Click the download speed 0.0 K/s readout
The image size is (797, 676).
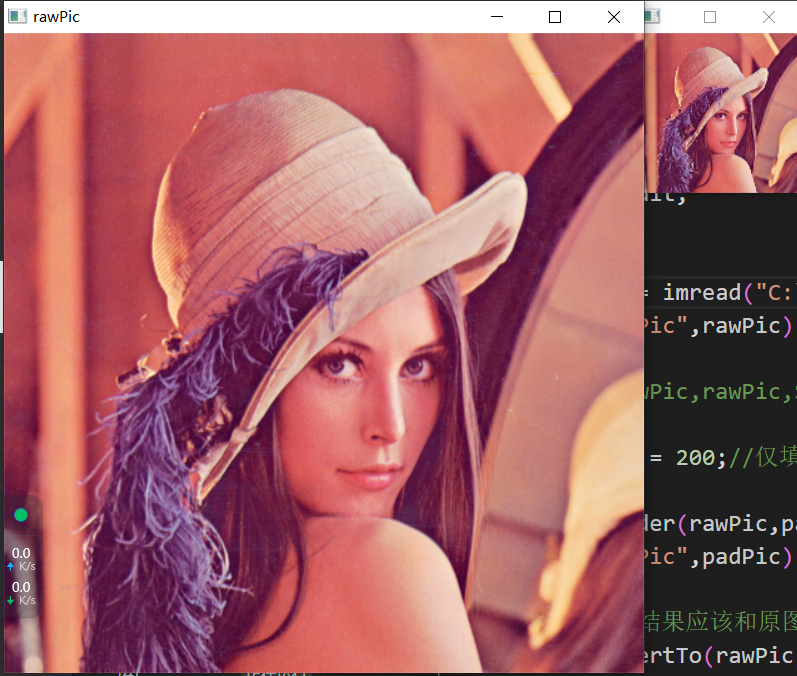click(21, 593)
